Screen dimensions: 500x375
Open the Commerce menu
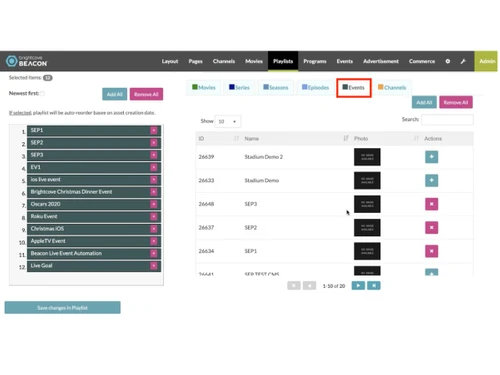click(422, 61)
